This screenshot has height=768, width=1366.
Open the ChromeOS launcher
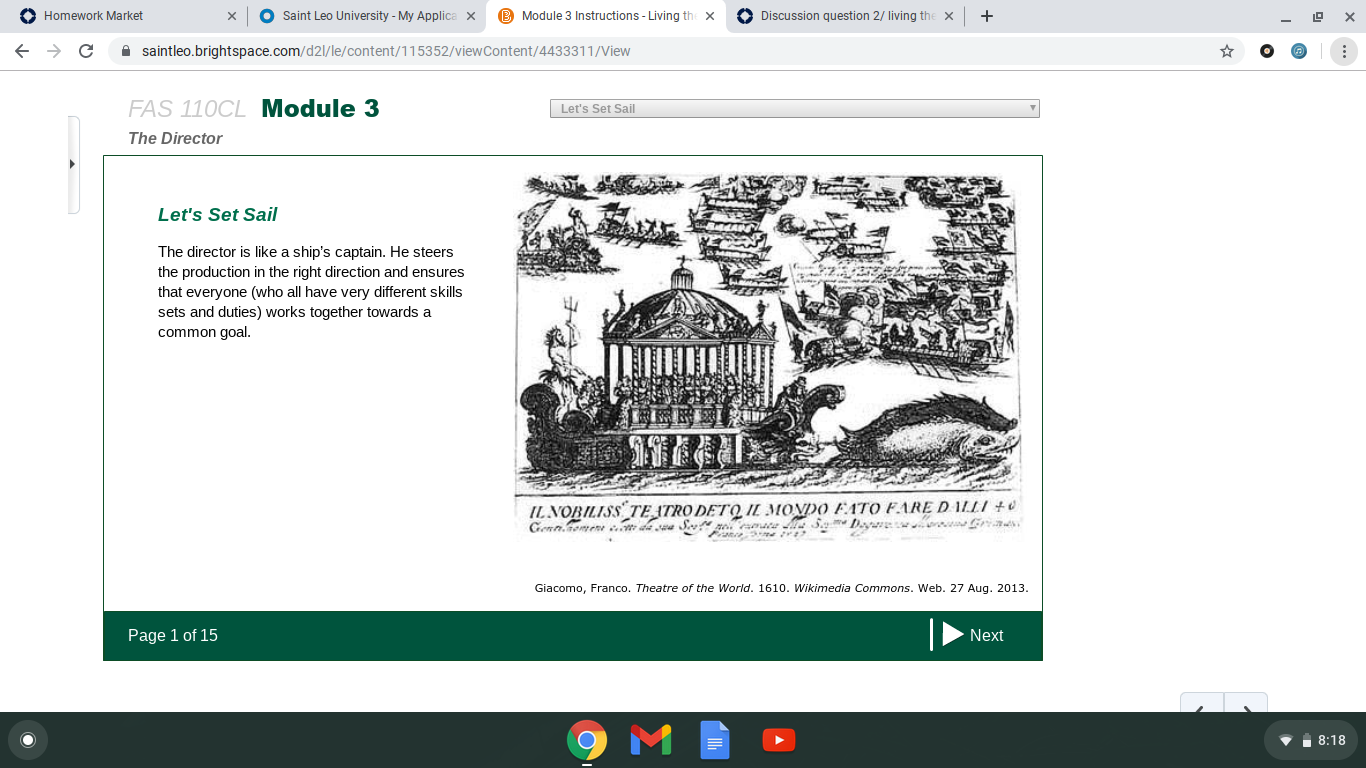[28, 740]
